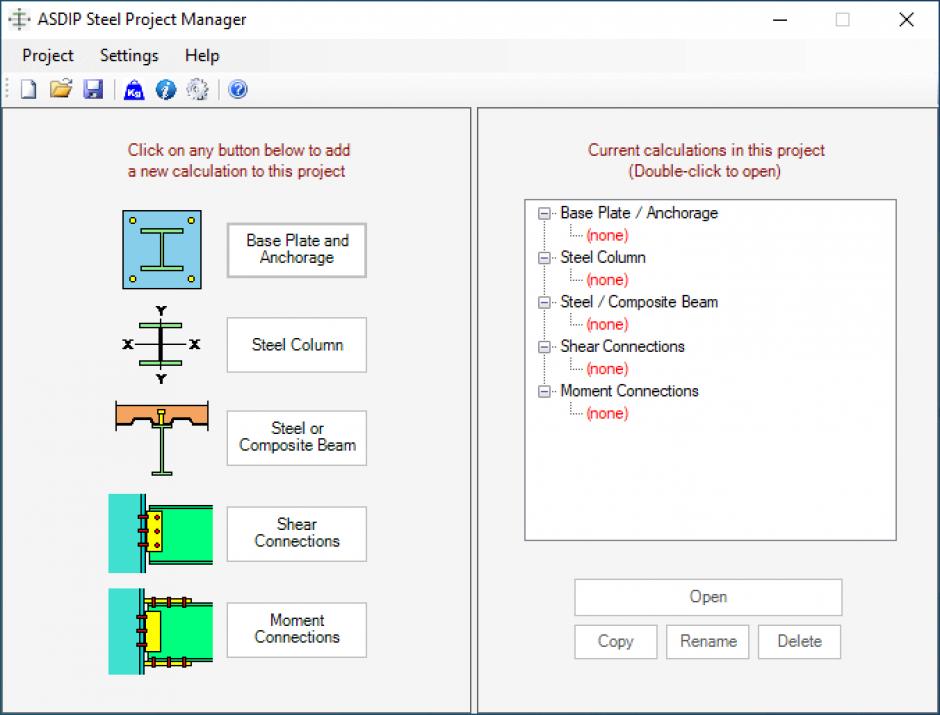Image resolution: width=940 pixels, height=715 pixels.
Task: Select Base Plate / Anchorage in the tree
Action: (639, 213)
